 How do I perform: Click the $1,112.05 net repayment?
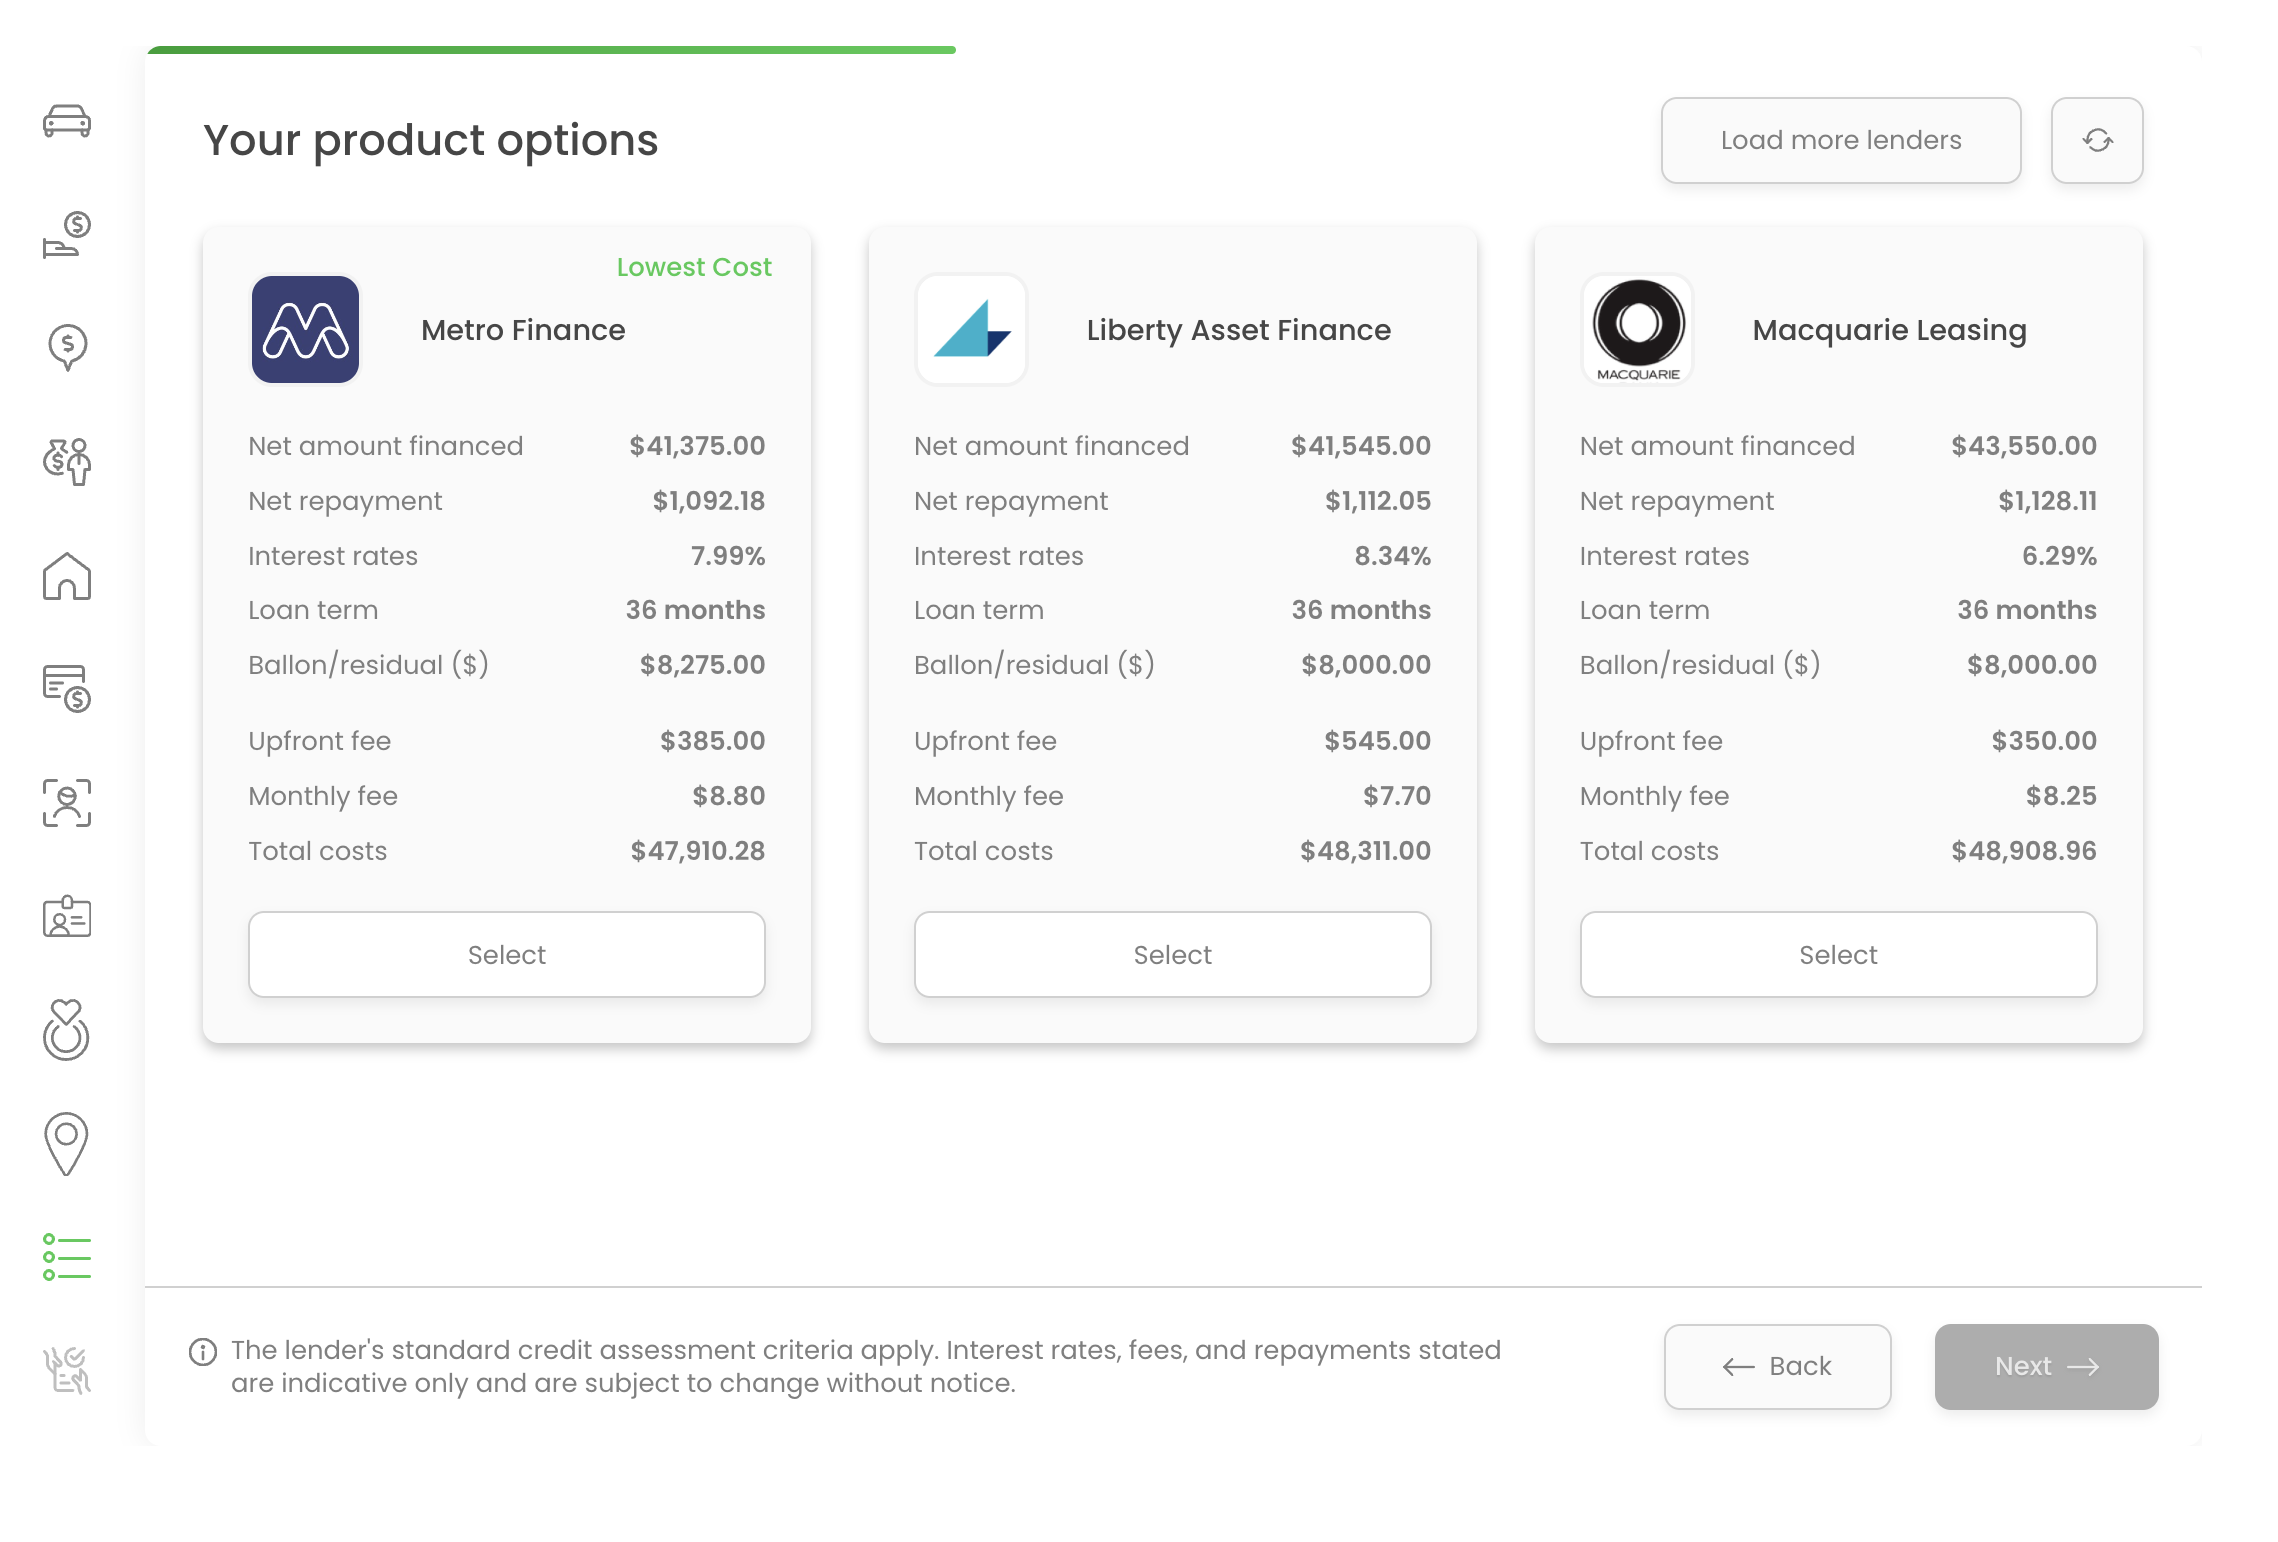point(1378,501)
